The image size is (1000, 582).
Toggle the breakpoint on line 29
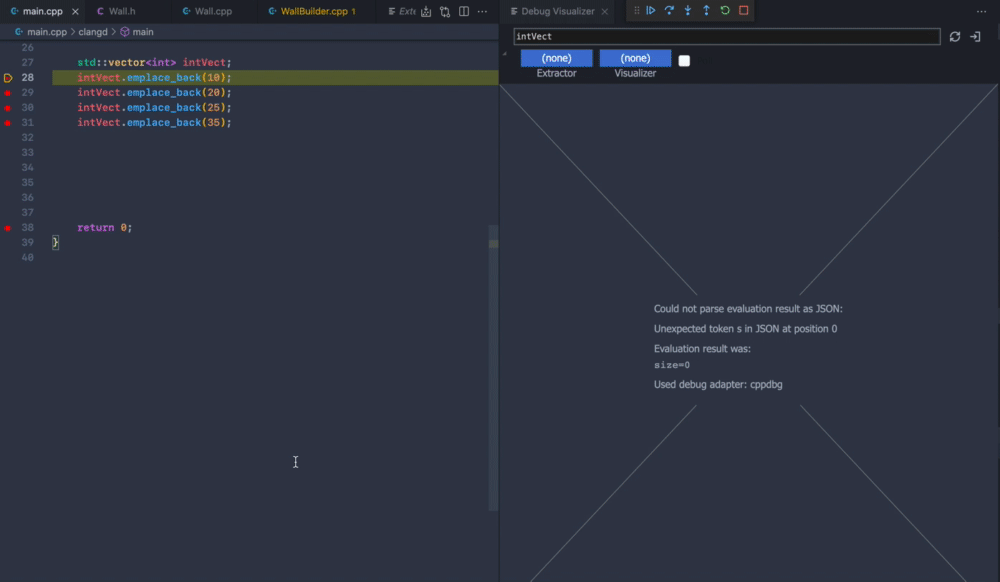click(x=9, y=92)
